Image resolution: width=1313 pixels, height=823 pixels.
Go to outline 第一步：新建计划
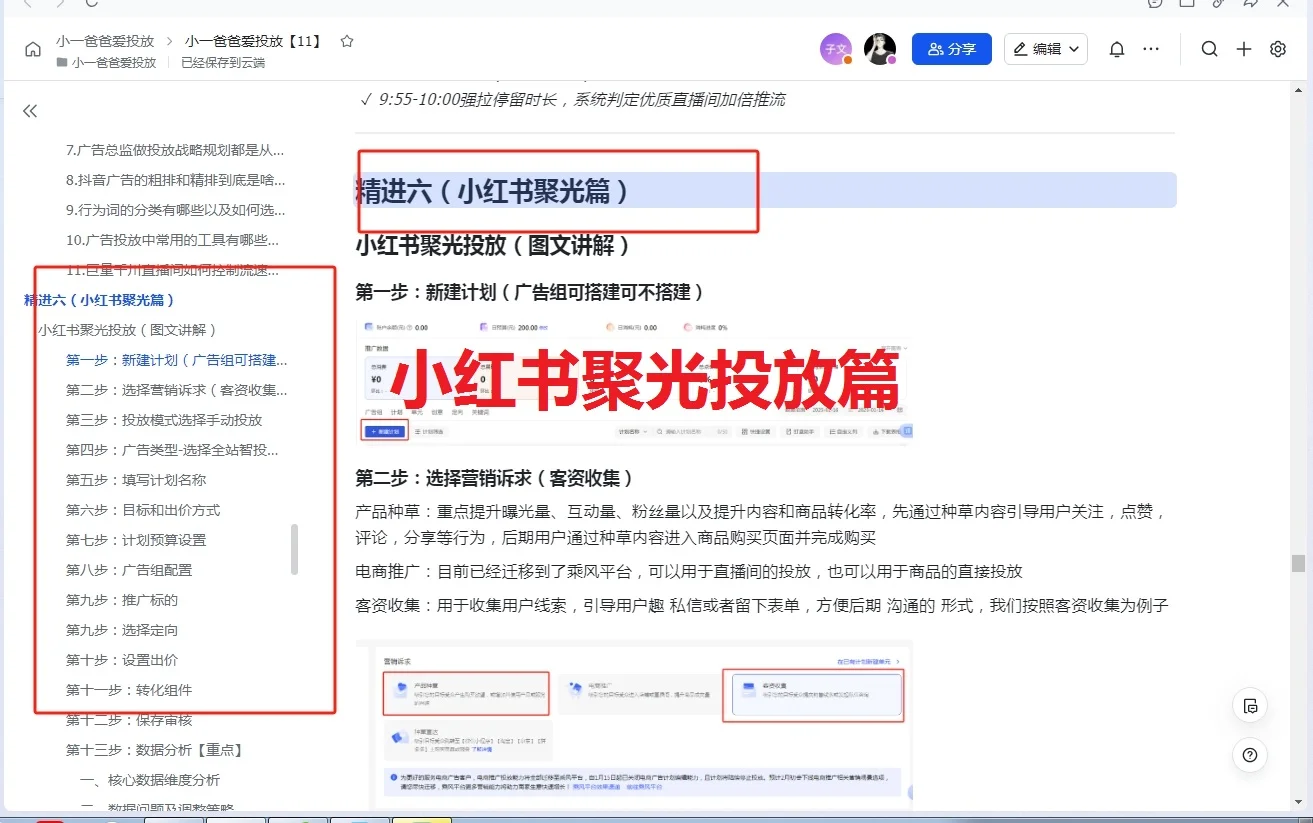pos(177,360)
